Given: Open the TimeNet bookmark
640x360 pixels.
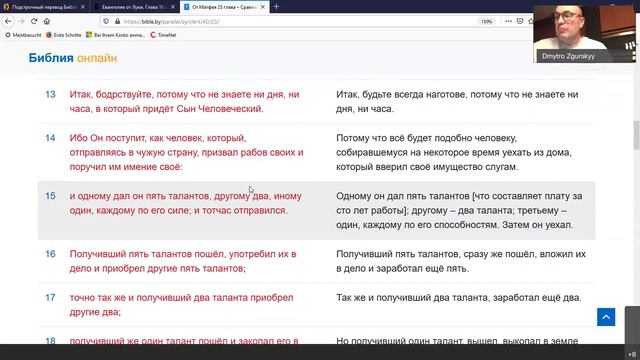Looking at the screenshot, I should [163, 35].
